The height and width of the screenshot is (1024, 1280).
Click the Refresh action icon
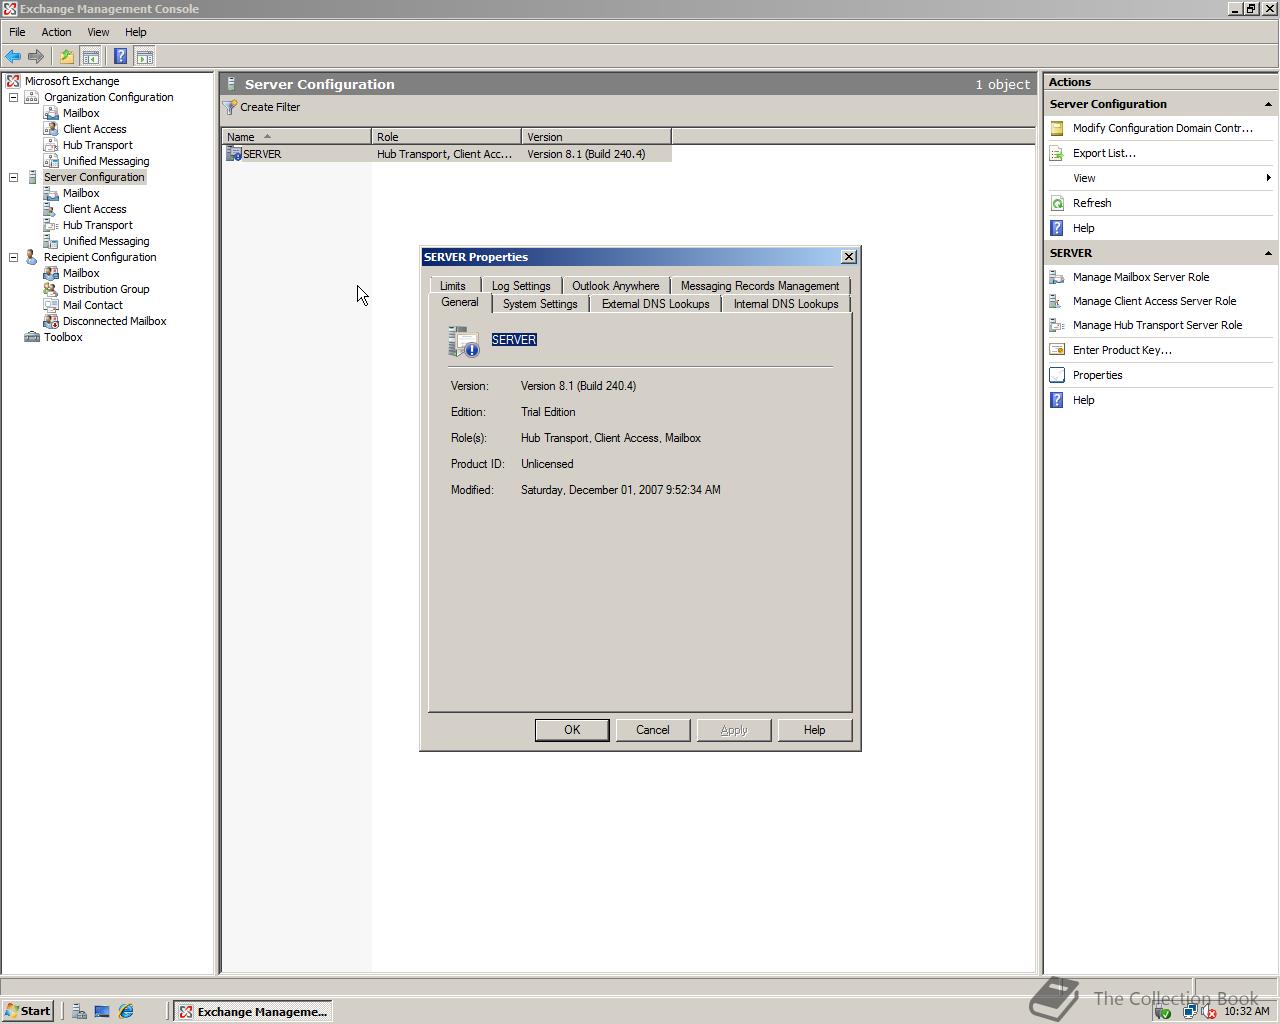point(1057,203)
